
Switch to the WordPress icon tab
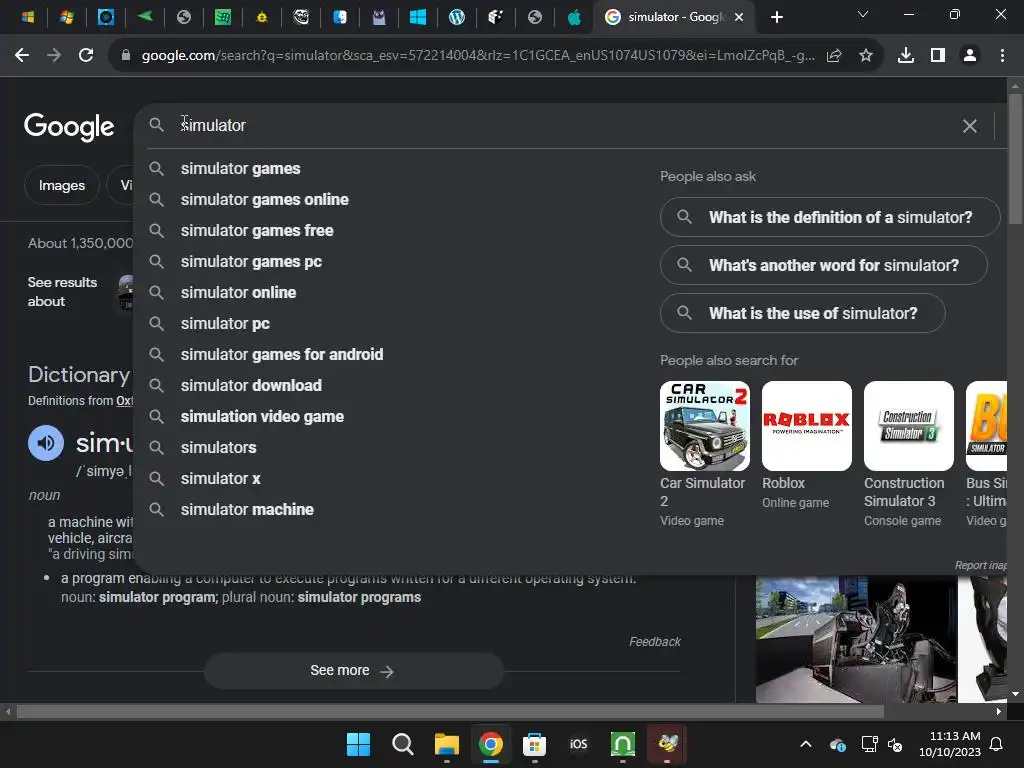tap(456, 17)
